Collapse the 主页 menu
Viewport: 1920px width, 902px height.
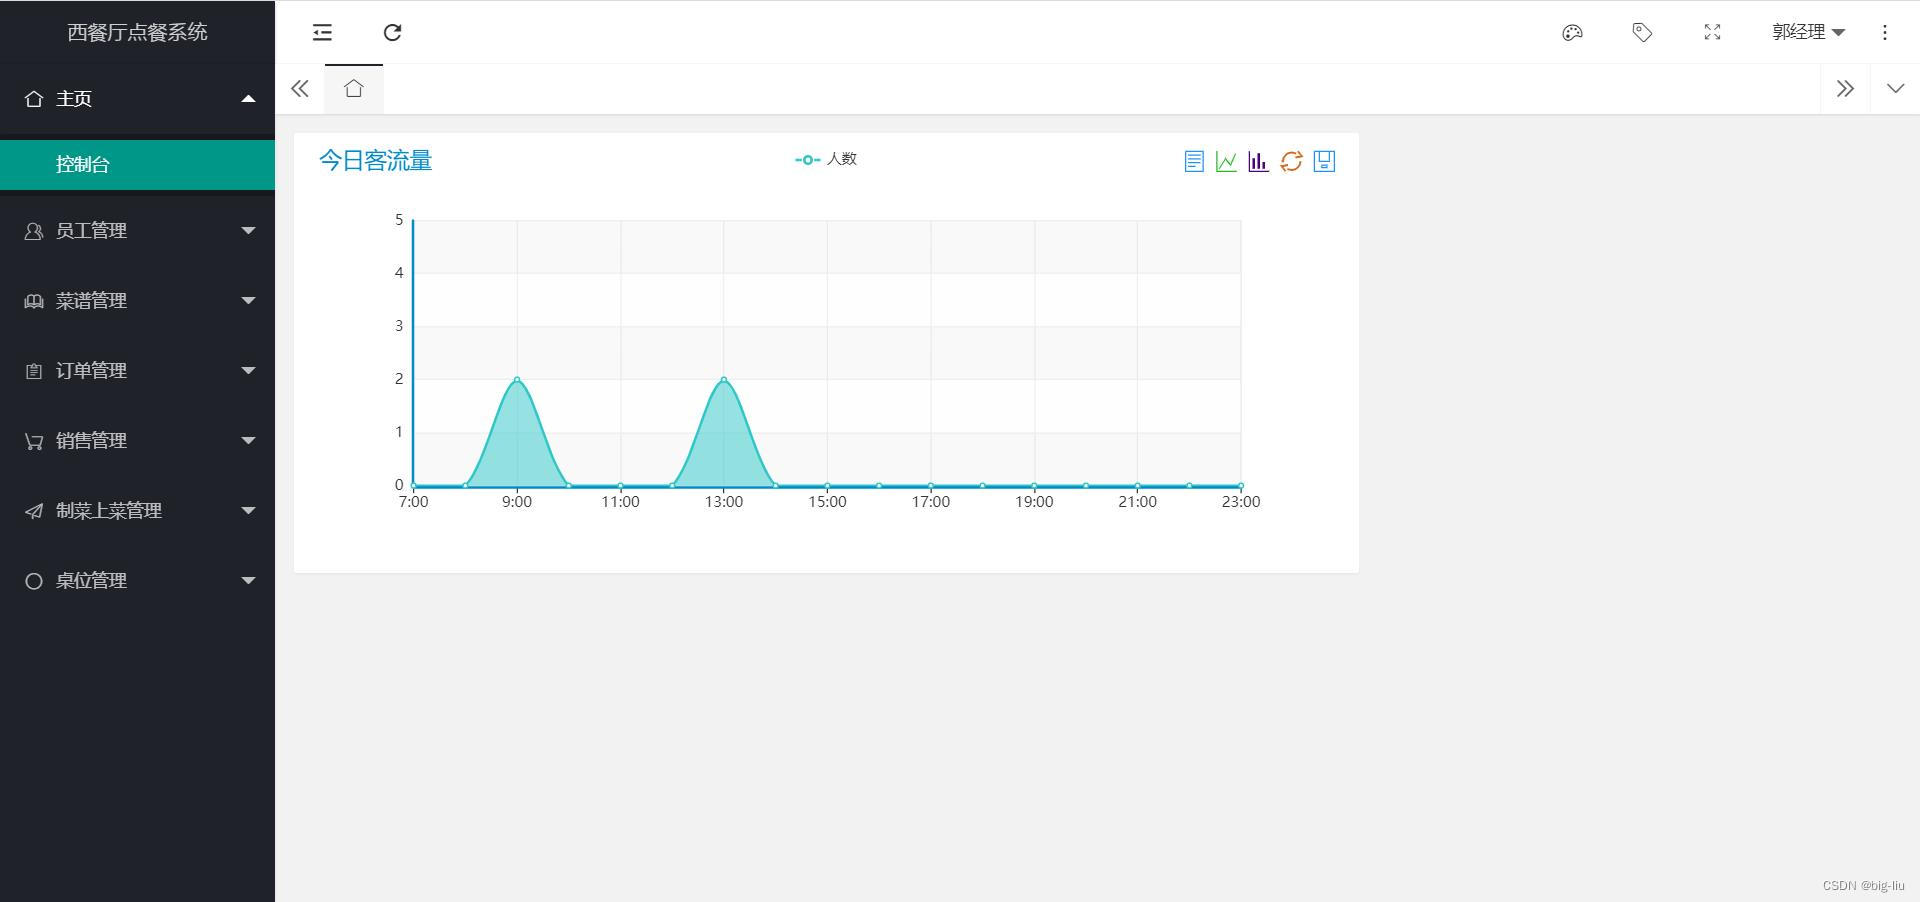[x=137, y=99]
